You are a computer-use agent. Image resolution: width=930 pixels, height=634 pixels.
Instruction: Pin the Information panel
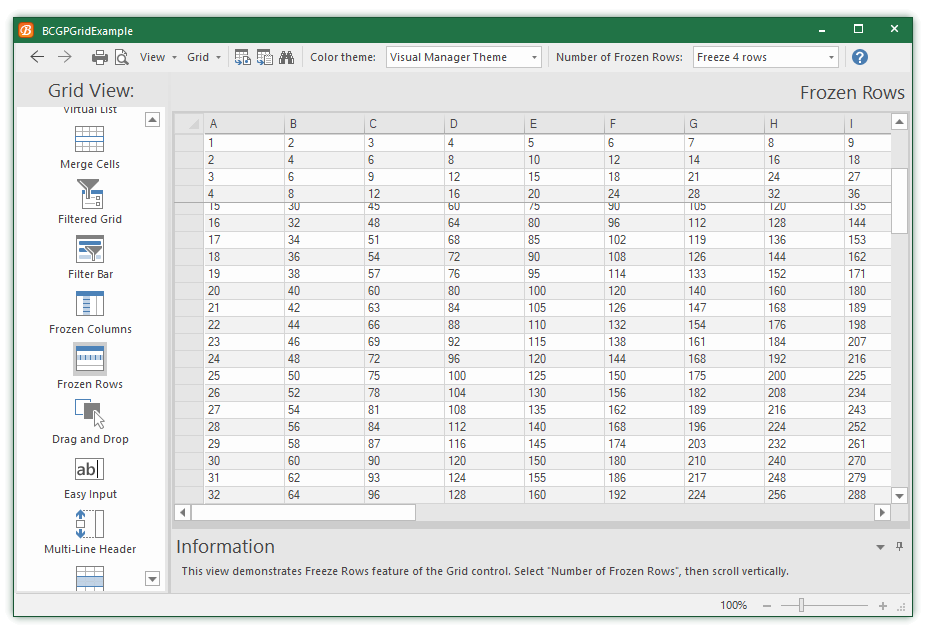(899, 546)
